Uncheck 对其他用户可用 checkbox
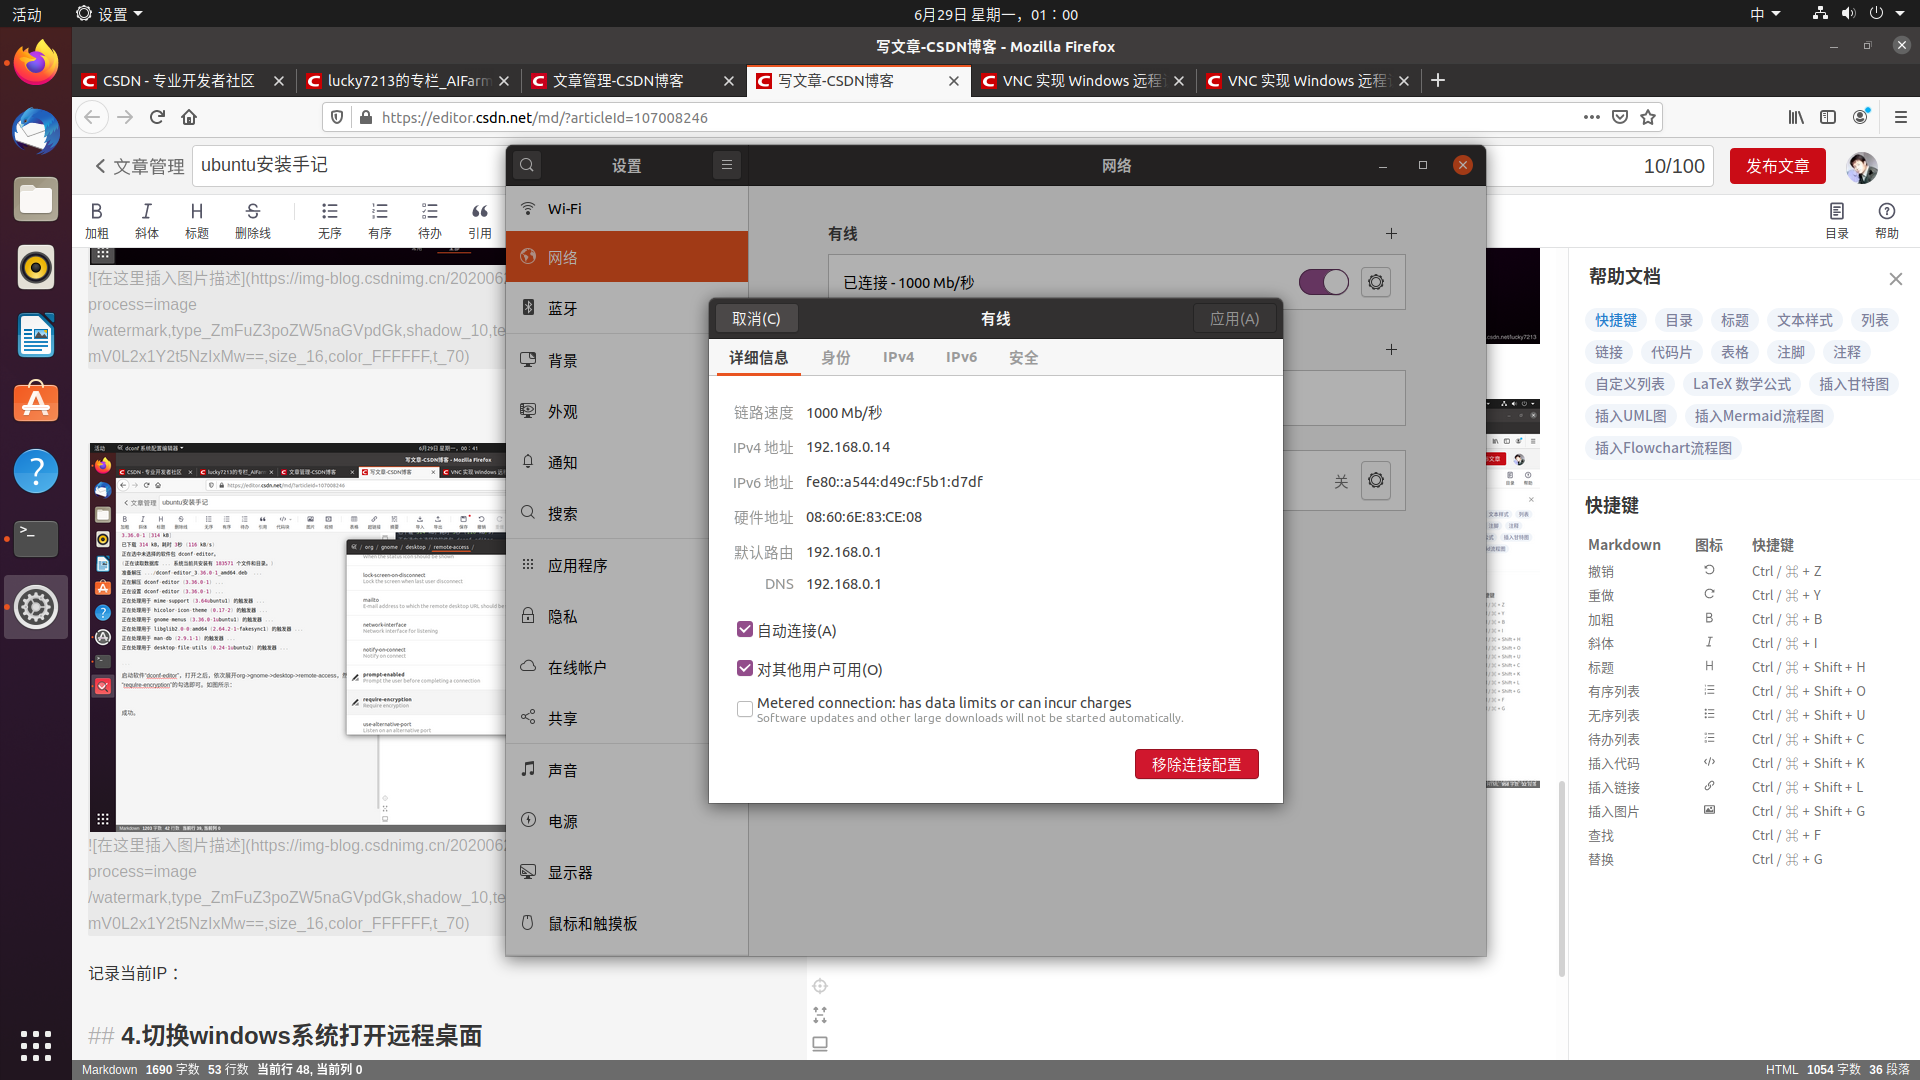Screen dimensions: 1920x1080 tap(745, 668)
